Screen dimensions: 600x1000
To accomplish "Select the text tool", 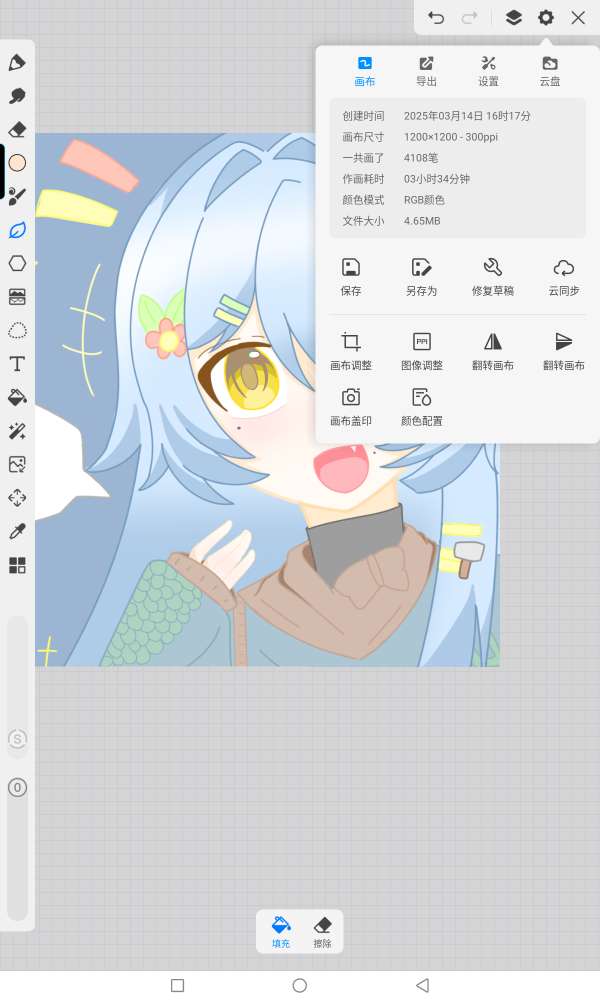I will [17, 364].
